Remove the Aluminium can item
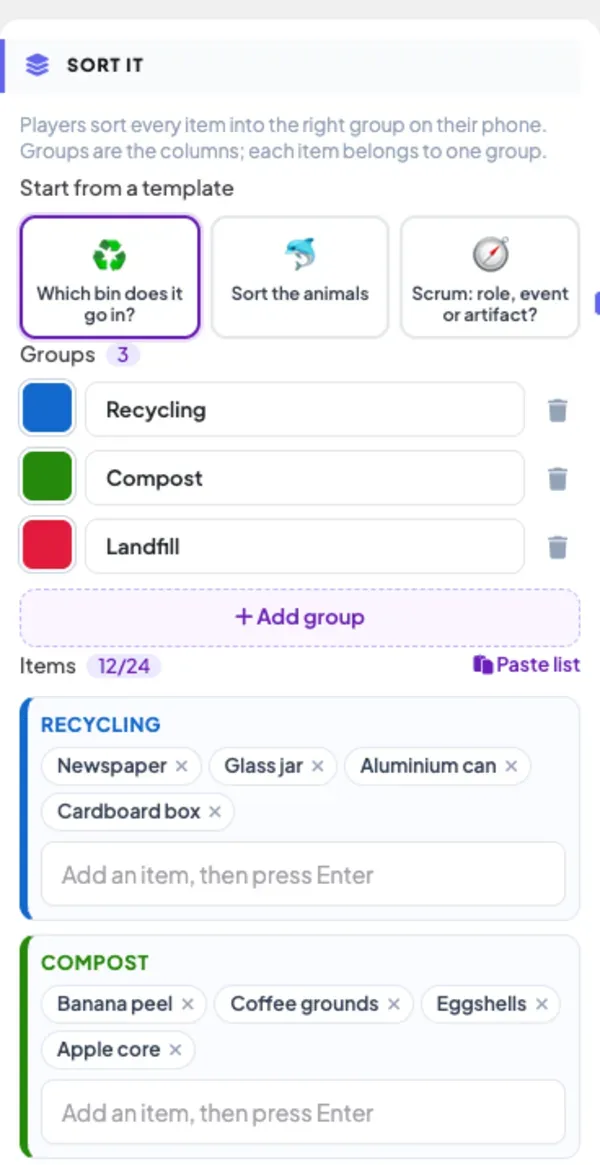This screenshot has width=600, height=1165. point(511,766)
